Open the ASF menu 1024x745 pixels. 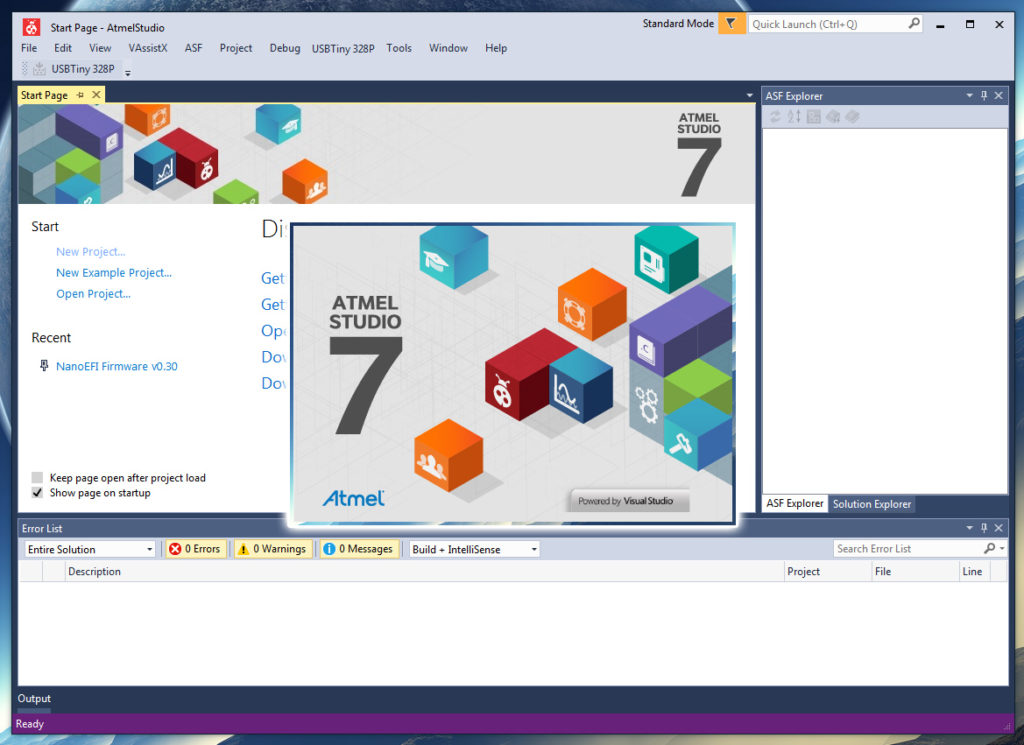(x=193, y=48)
